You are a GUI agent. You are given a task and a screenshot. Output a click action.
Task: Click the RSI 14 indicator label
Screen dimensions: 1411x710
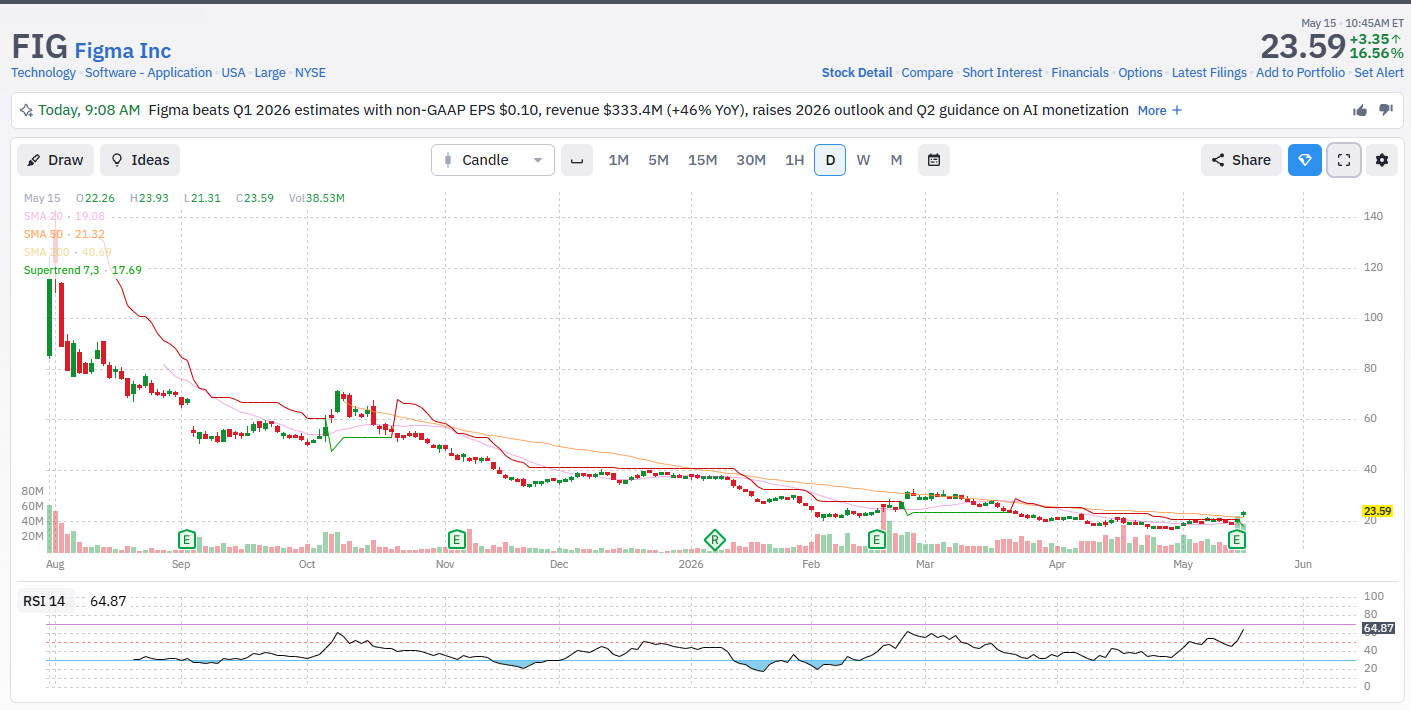point(44,601)
